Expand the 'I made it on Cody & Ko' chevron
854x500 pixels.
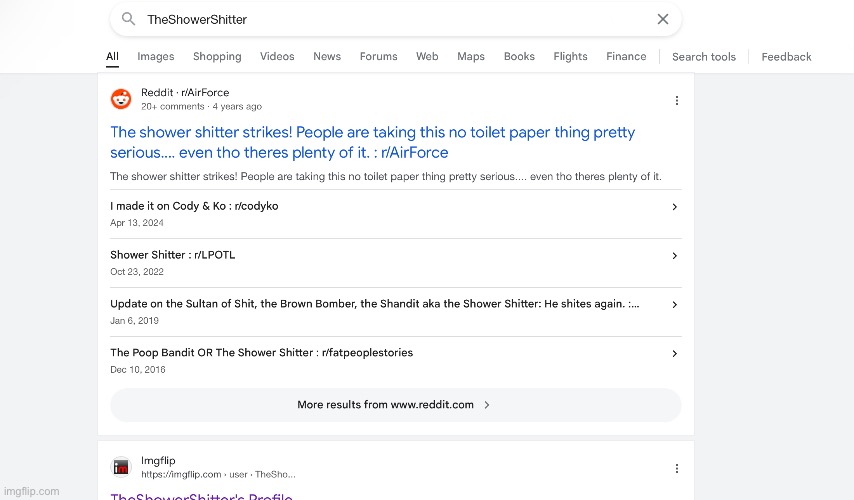click(x=675, y=207)
